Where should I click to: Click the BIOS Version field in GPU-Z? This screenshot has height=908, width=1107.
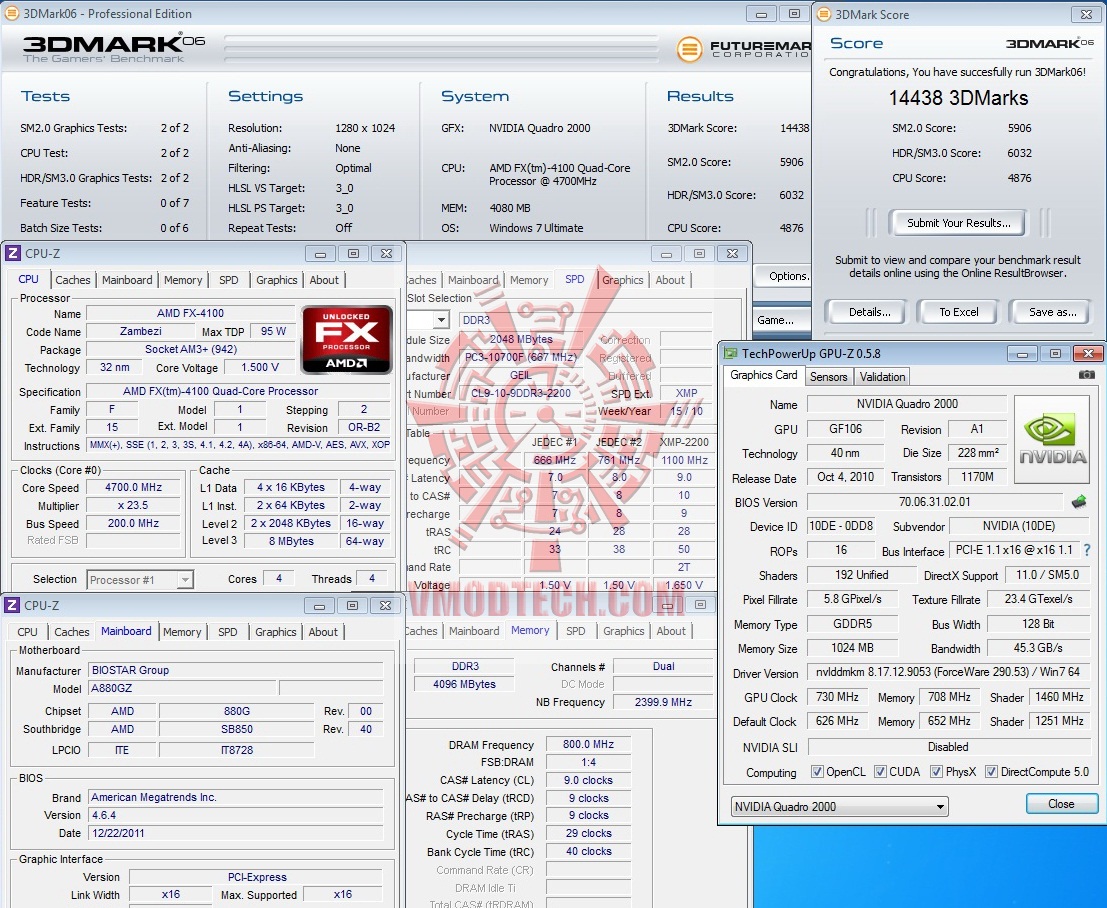coord(935,501)
